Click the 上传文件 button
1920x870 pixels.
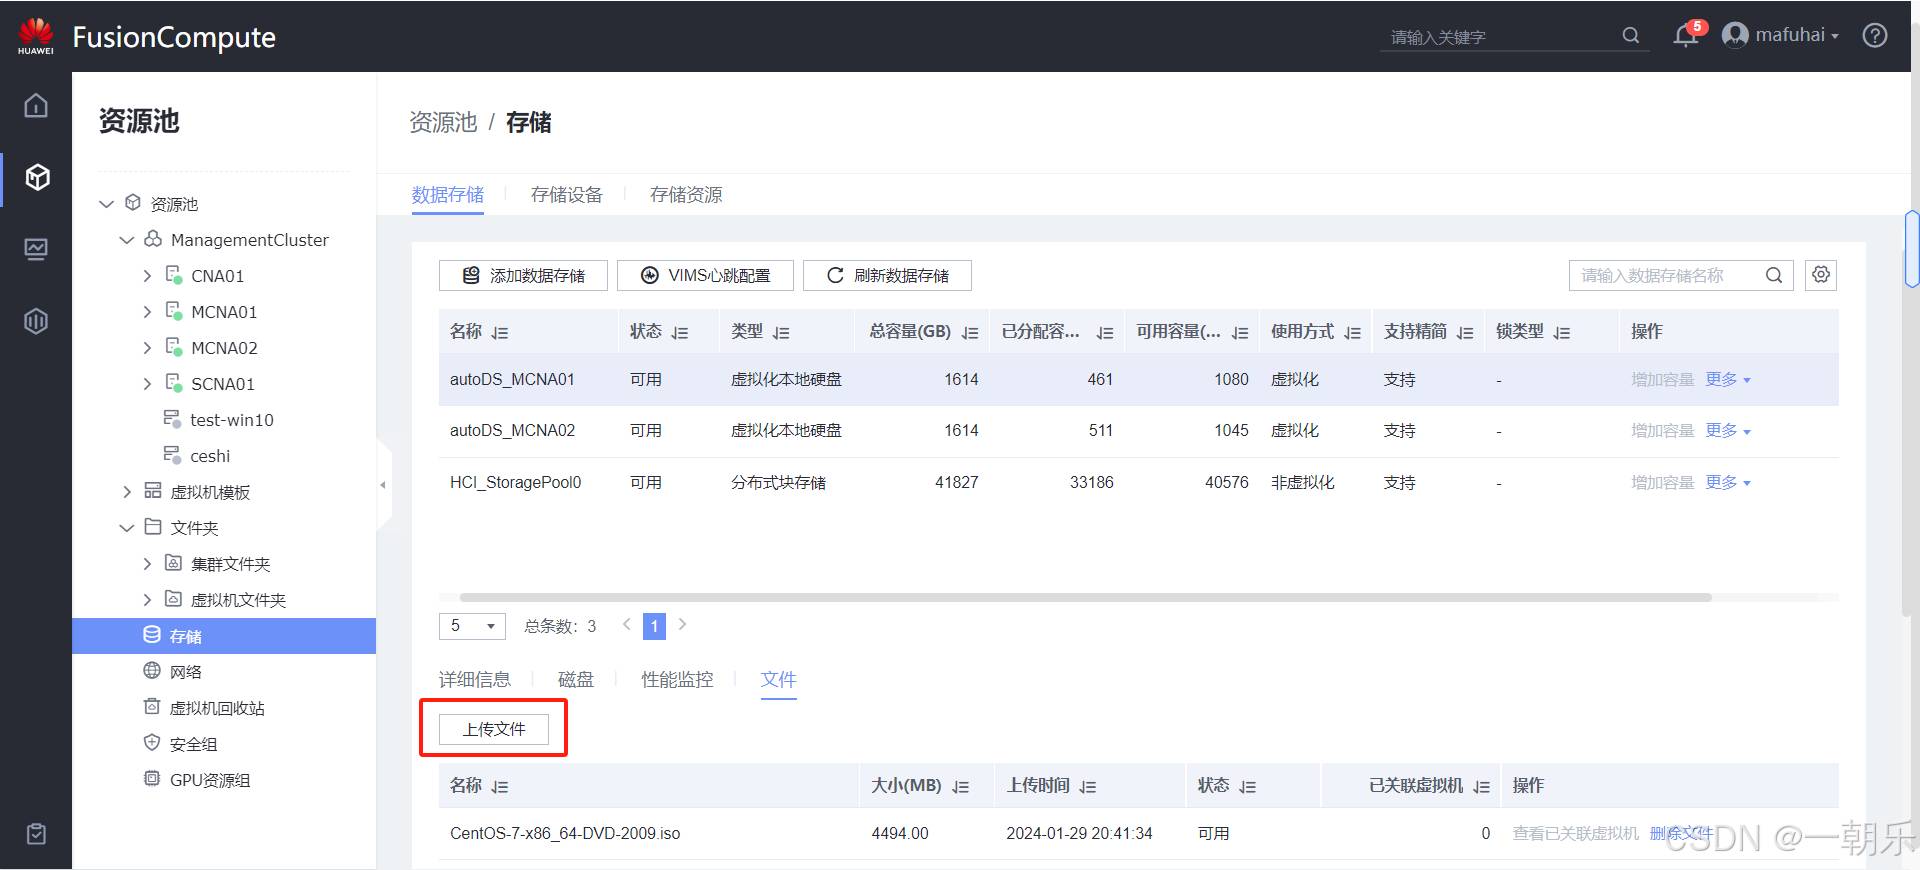(494, 729)
